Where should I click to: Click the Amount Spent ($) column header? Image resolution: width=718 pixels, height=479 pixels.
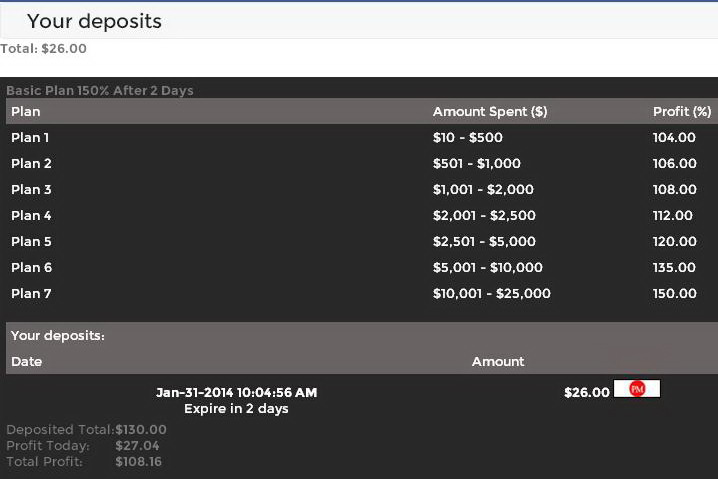490,112
